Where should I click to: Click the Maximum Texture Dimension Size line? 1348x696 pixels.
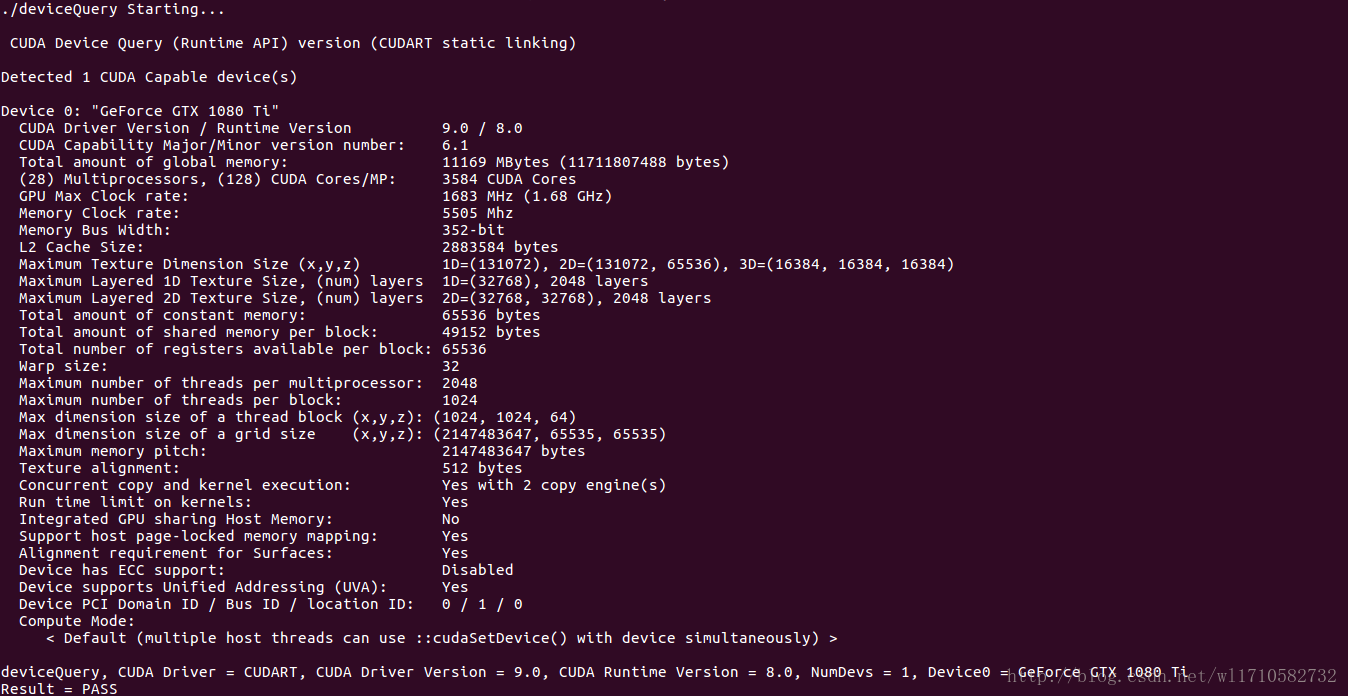[486, 264]
